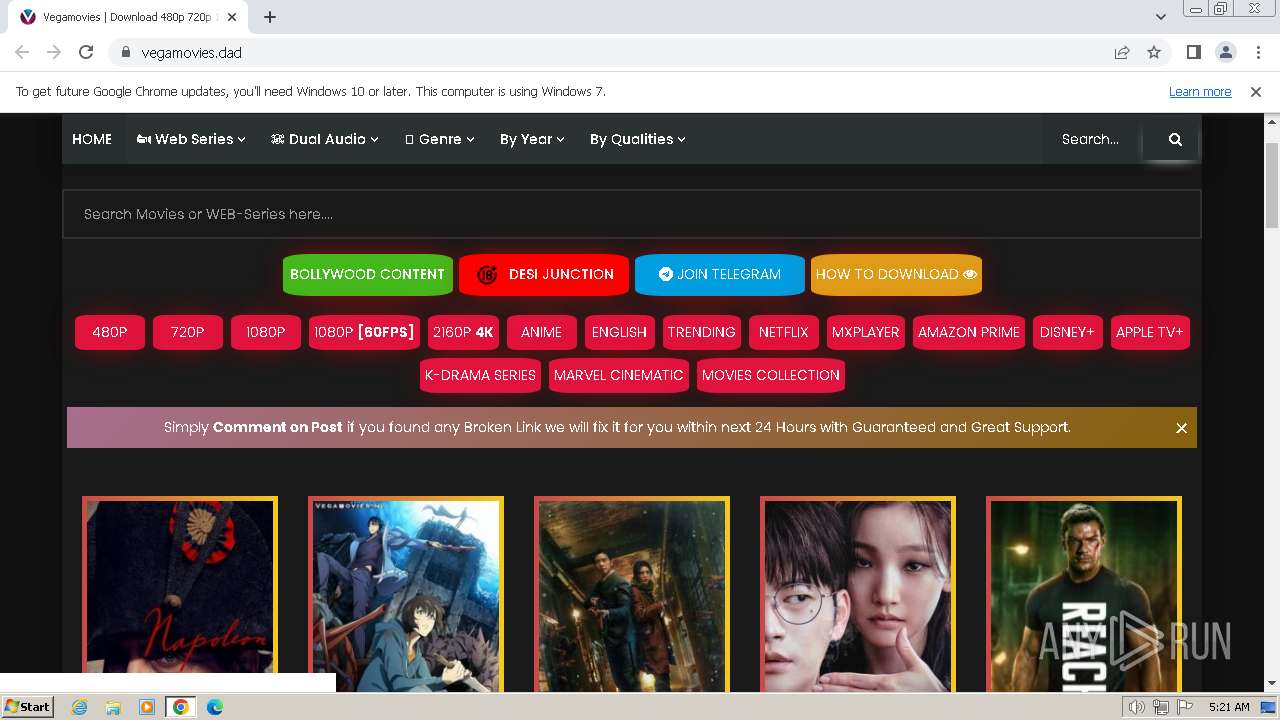Open MARVEL CINEMATIC category

(619, 375)
